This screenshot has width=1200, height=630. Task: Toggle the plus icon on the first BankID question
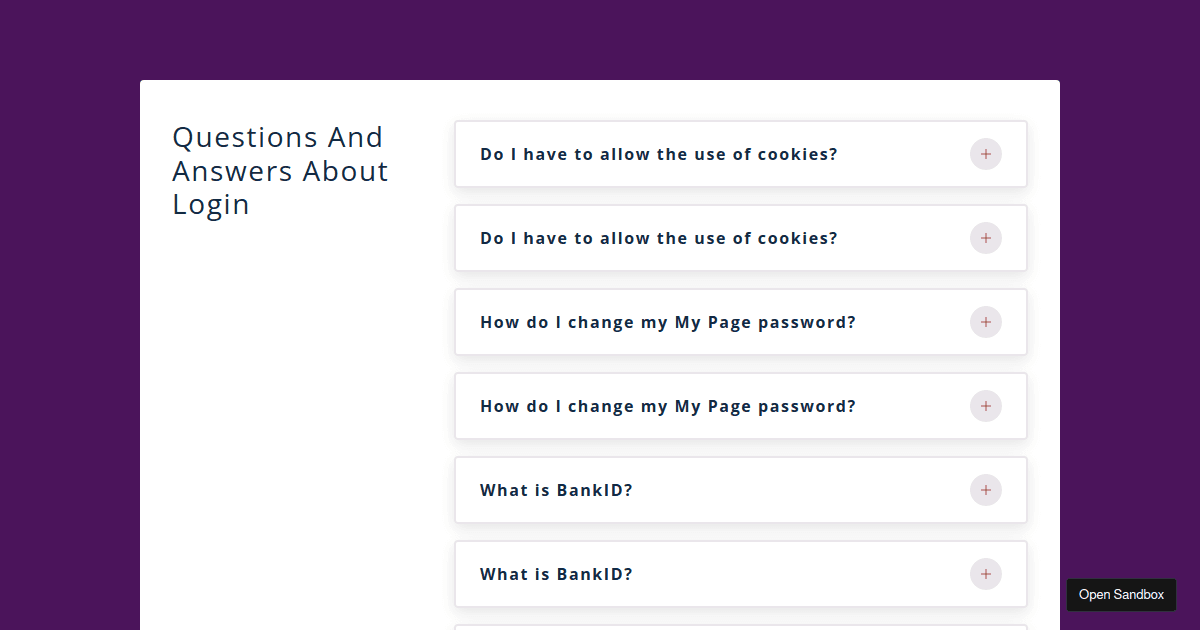(x=985, y=490)
